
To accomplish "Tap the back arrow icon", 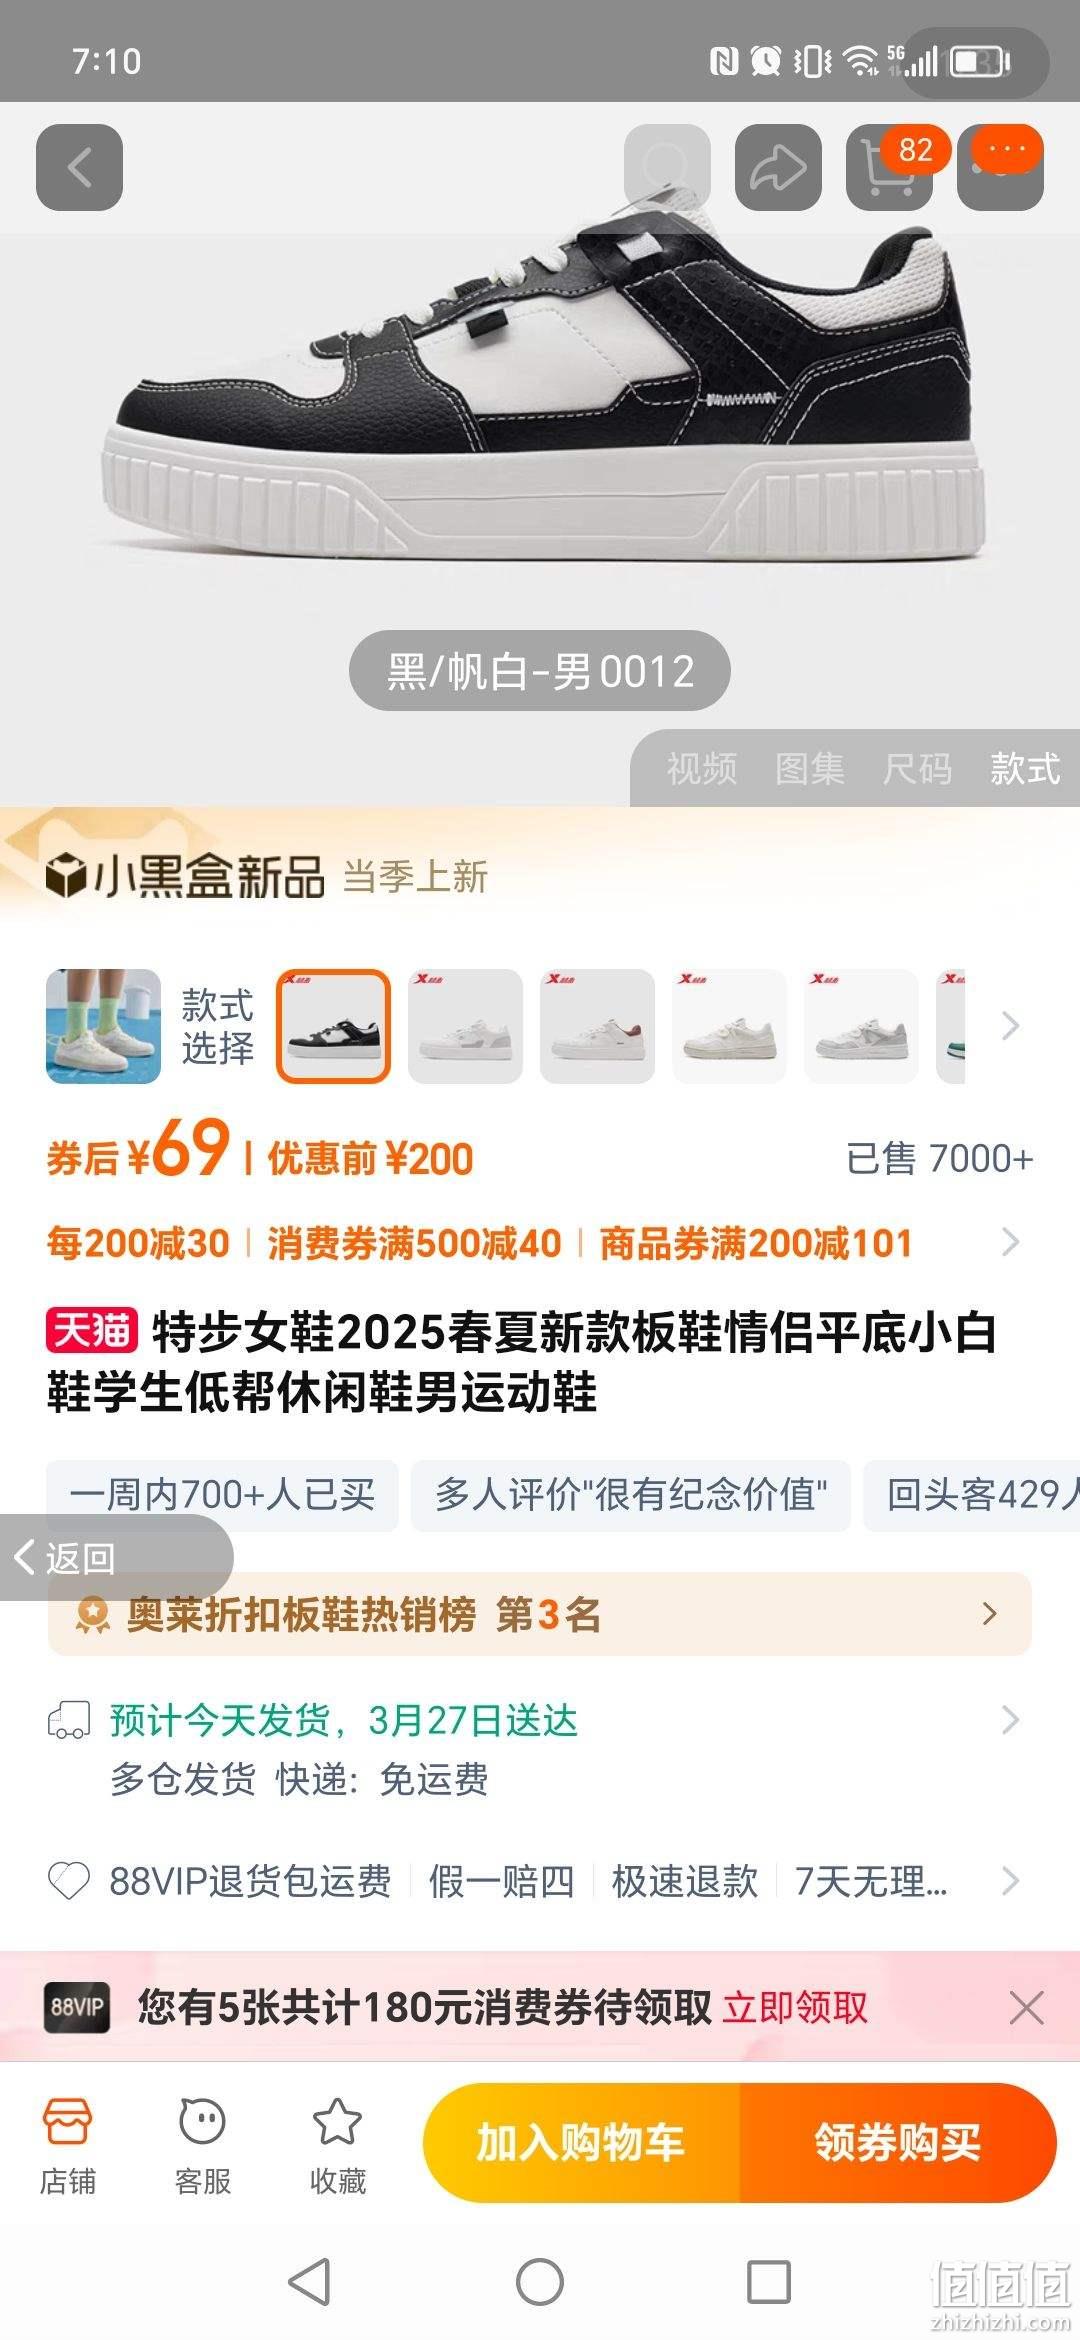I will (79, 167).
